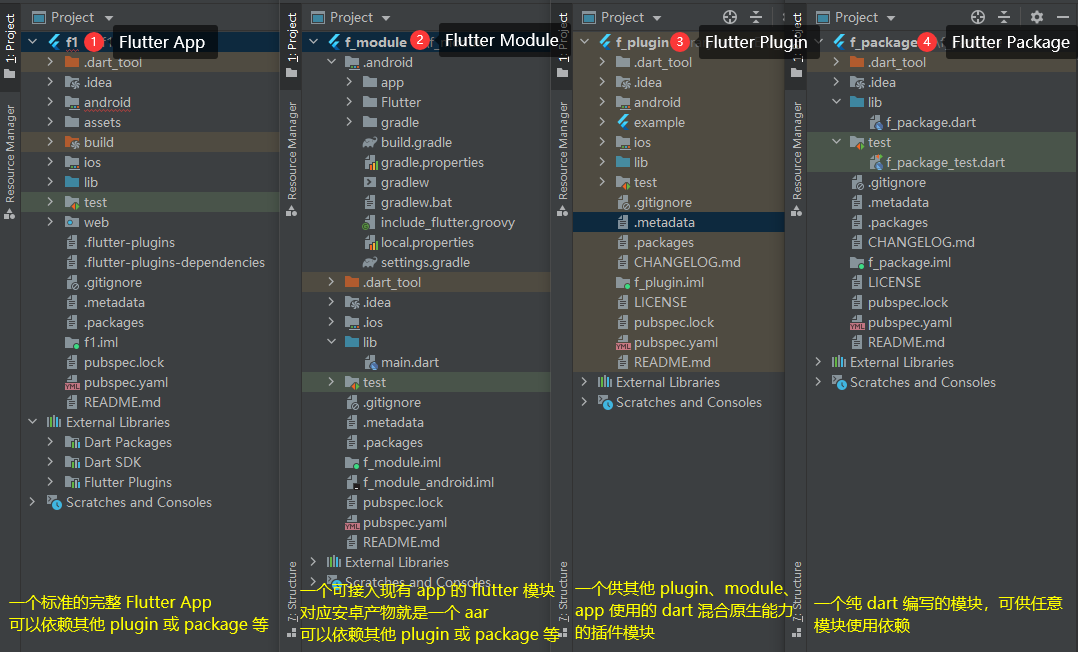Open the gear settings in f_package panel header
This screenshot has height=652, width=1078.
pos(1037,17)
